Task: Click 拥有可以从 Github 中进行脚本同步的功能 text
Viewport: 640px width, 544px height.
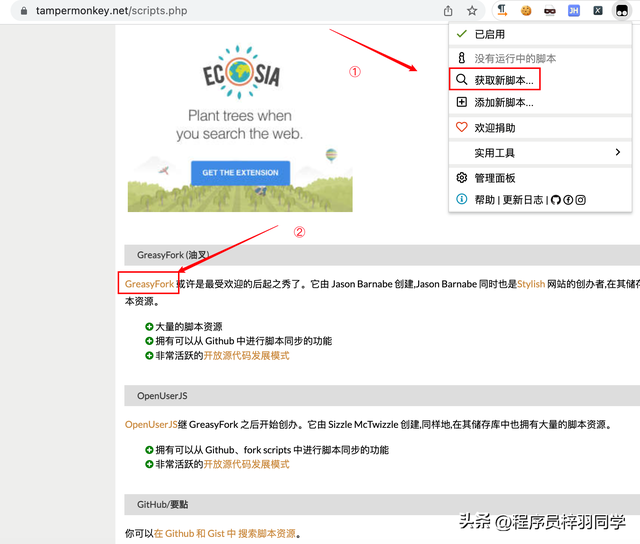Action: click(x=244, y=341)
